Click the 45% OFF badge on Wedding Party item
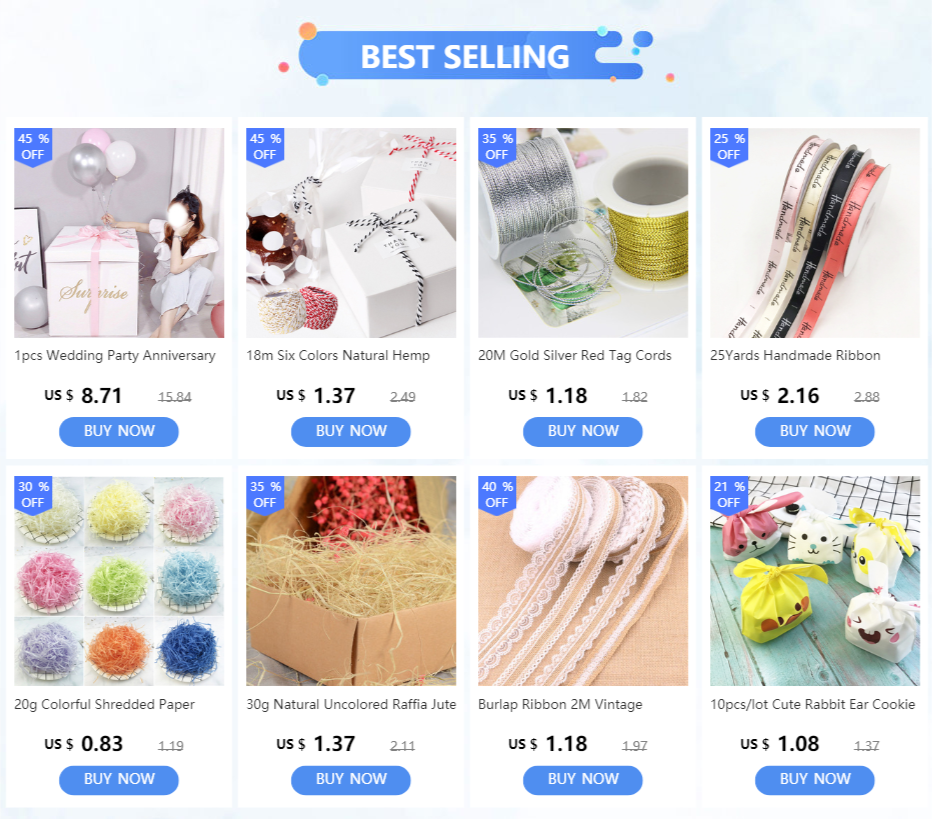This screenshot has width=932, height=819. [x=33, y=147]
